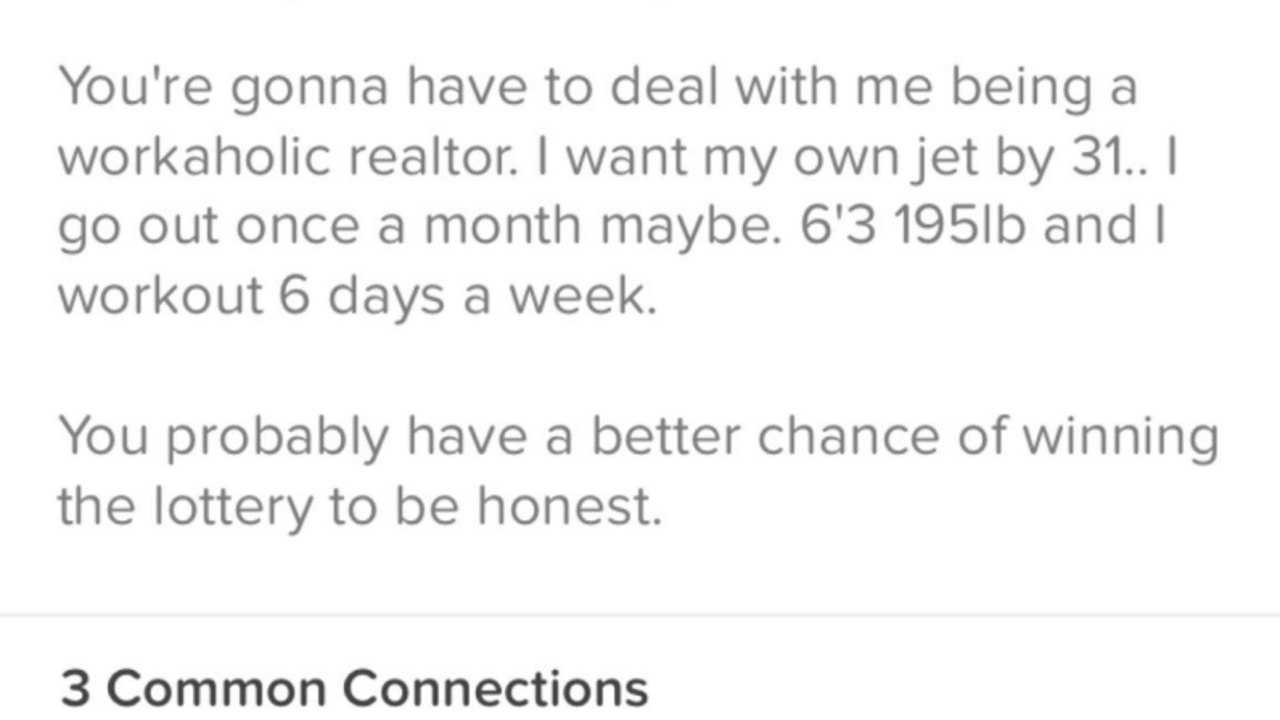Click the word 'Common' in section header
The width and height of the screenshot is (1280, 720).
coord(220,689)
